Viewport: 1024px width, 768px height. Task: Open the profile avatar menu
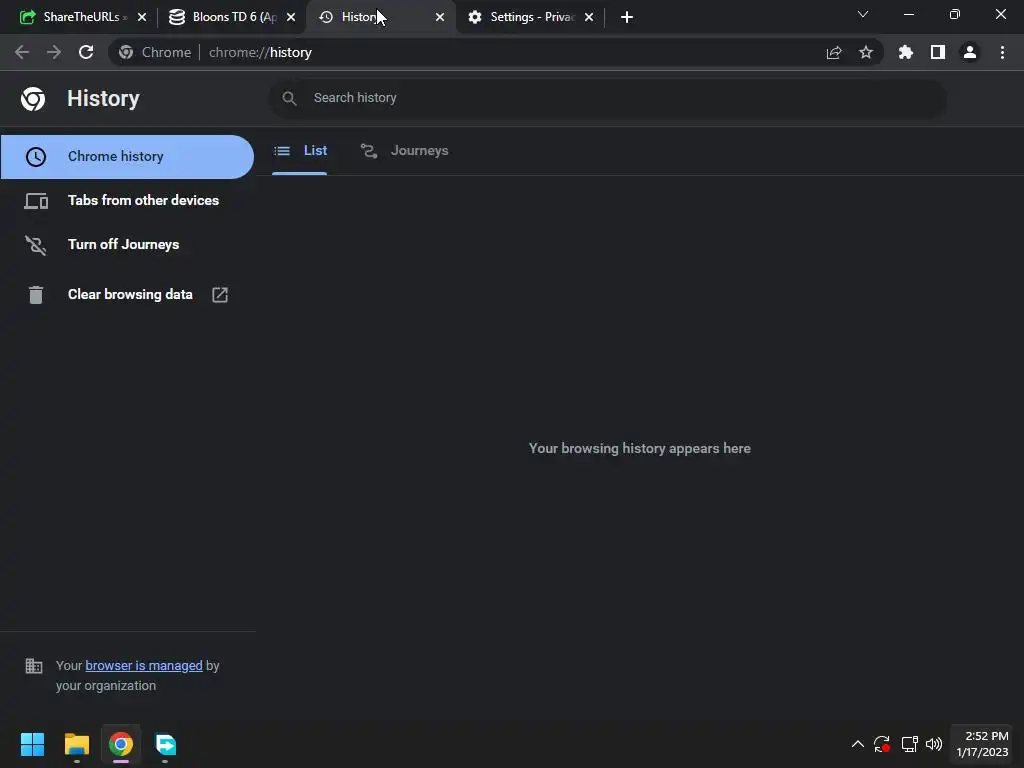(970, 52)
